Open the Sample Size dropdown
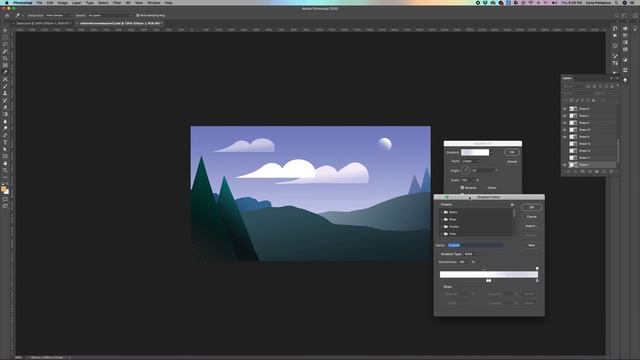Screen dimensions: 640x360 pyautogui.click(x=59, y=16)
